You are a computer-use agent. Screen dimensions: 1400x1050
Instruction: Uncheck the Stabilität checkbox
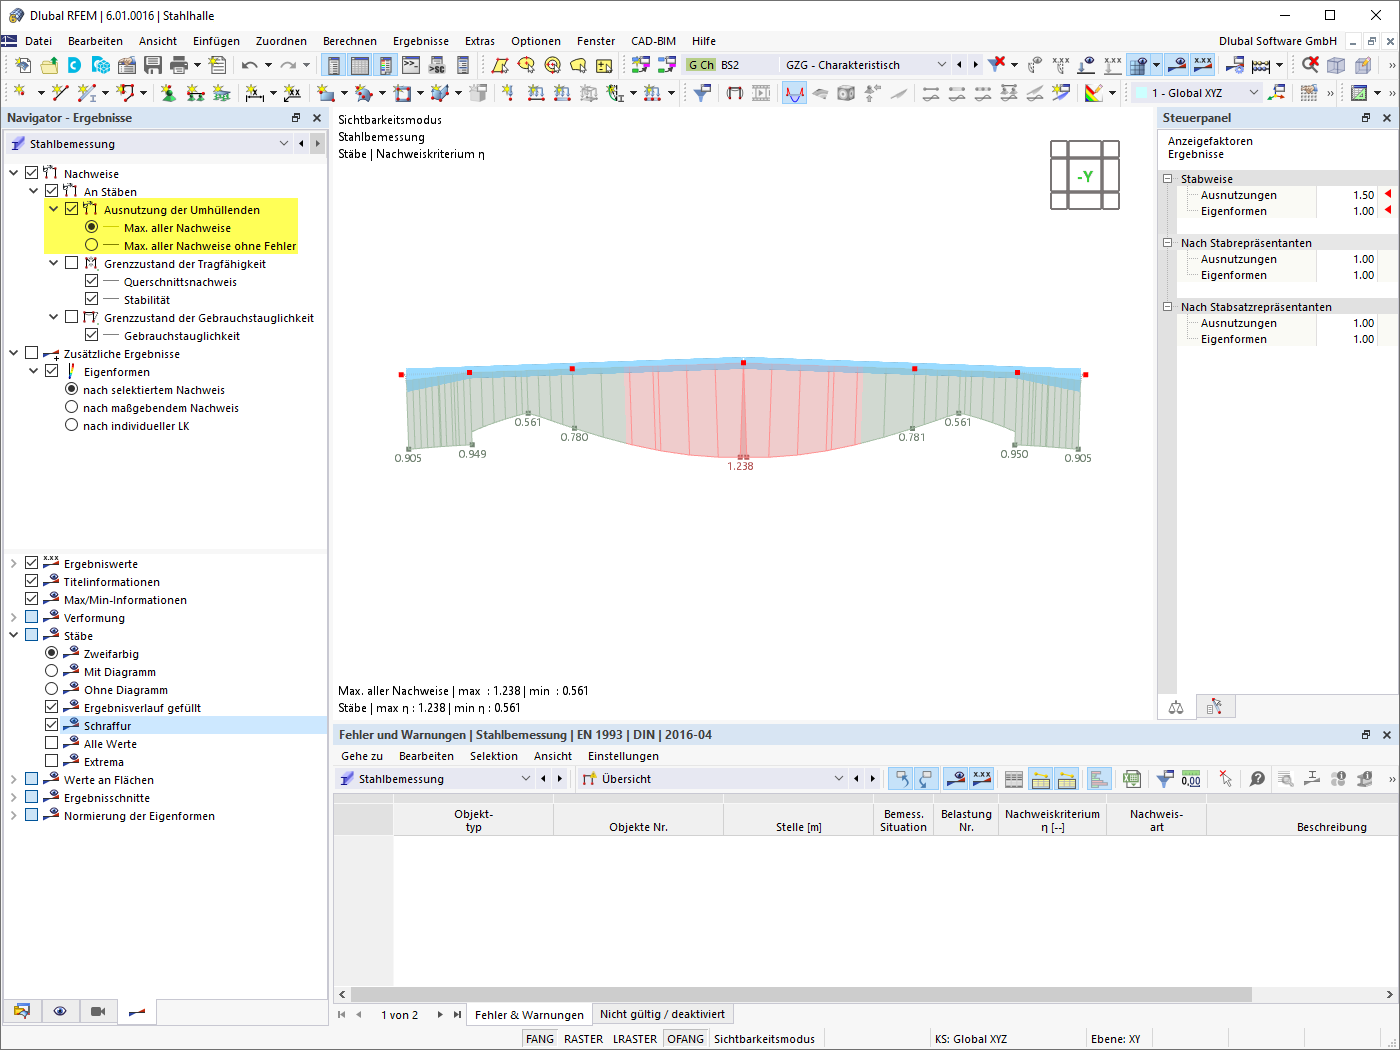pyautogui.click(x=92, y=299)
